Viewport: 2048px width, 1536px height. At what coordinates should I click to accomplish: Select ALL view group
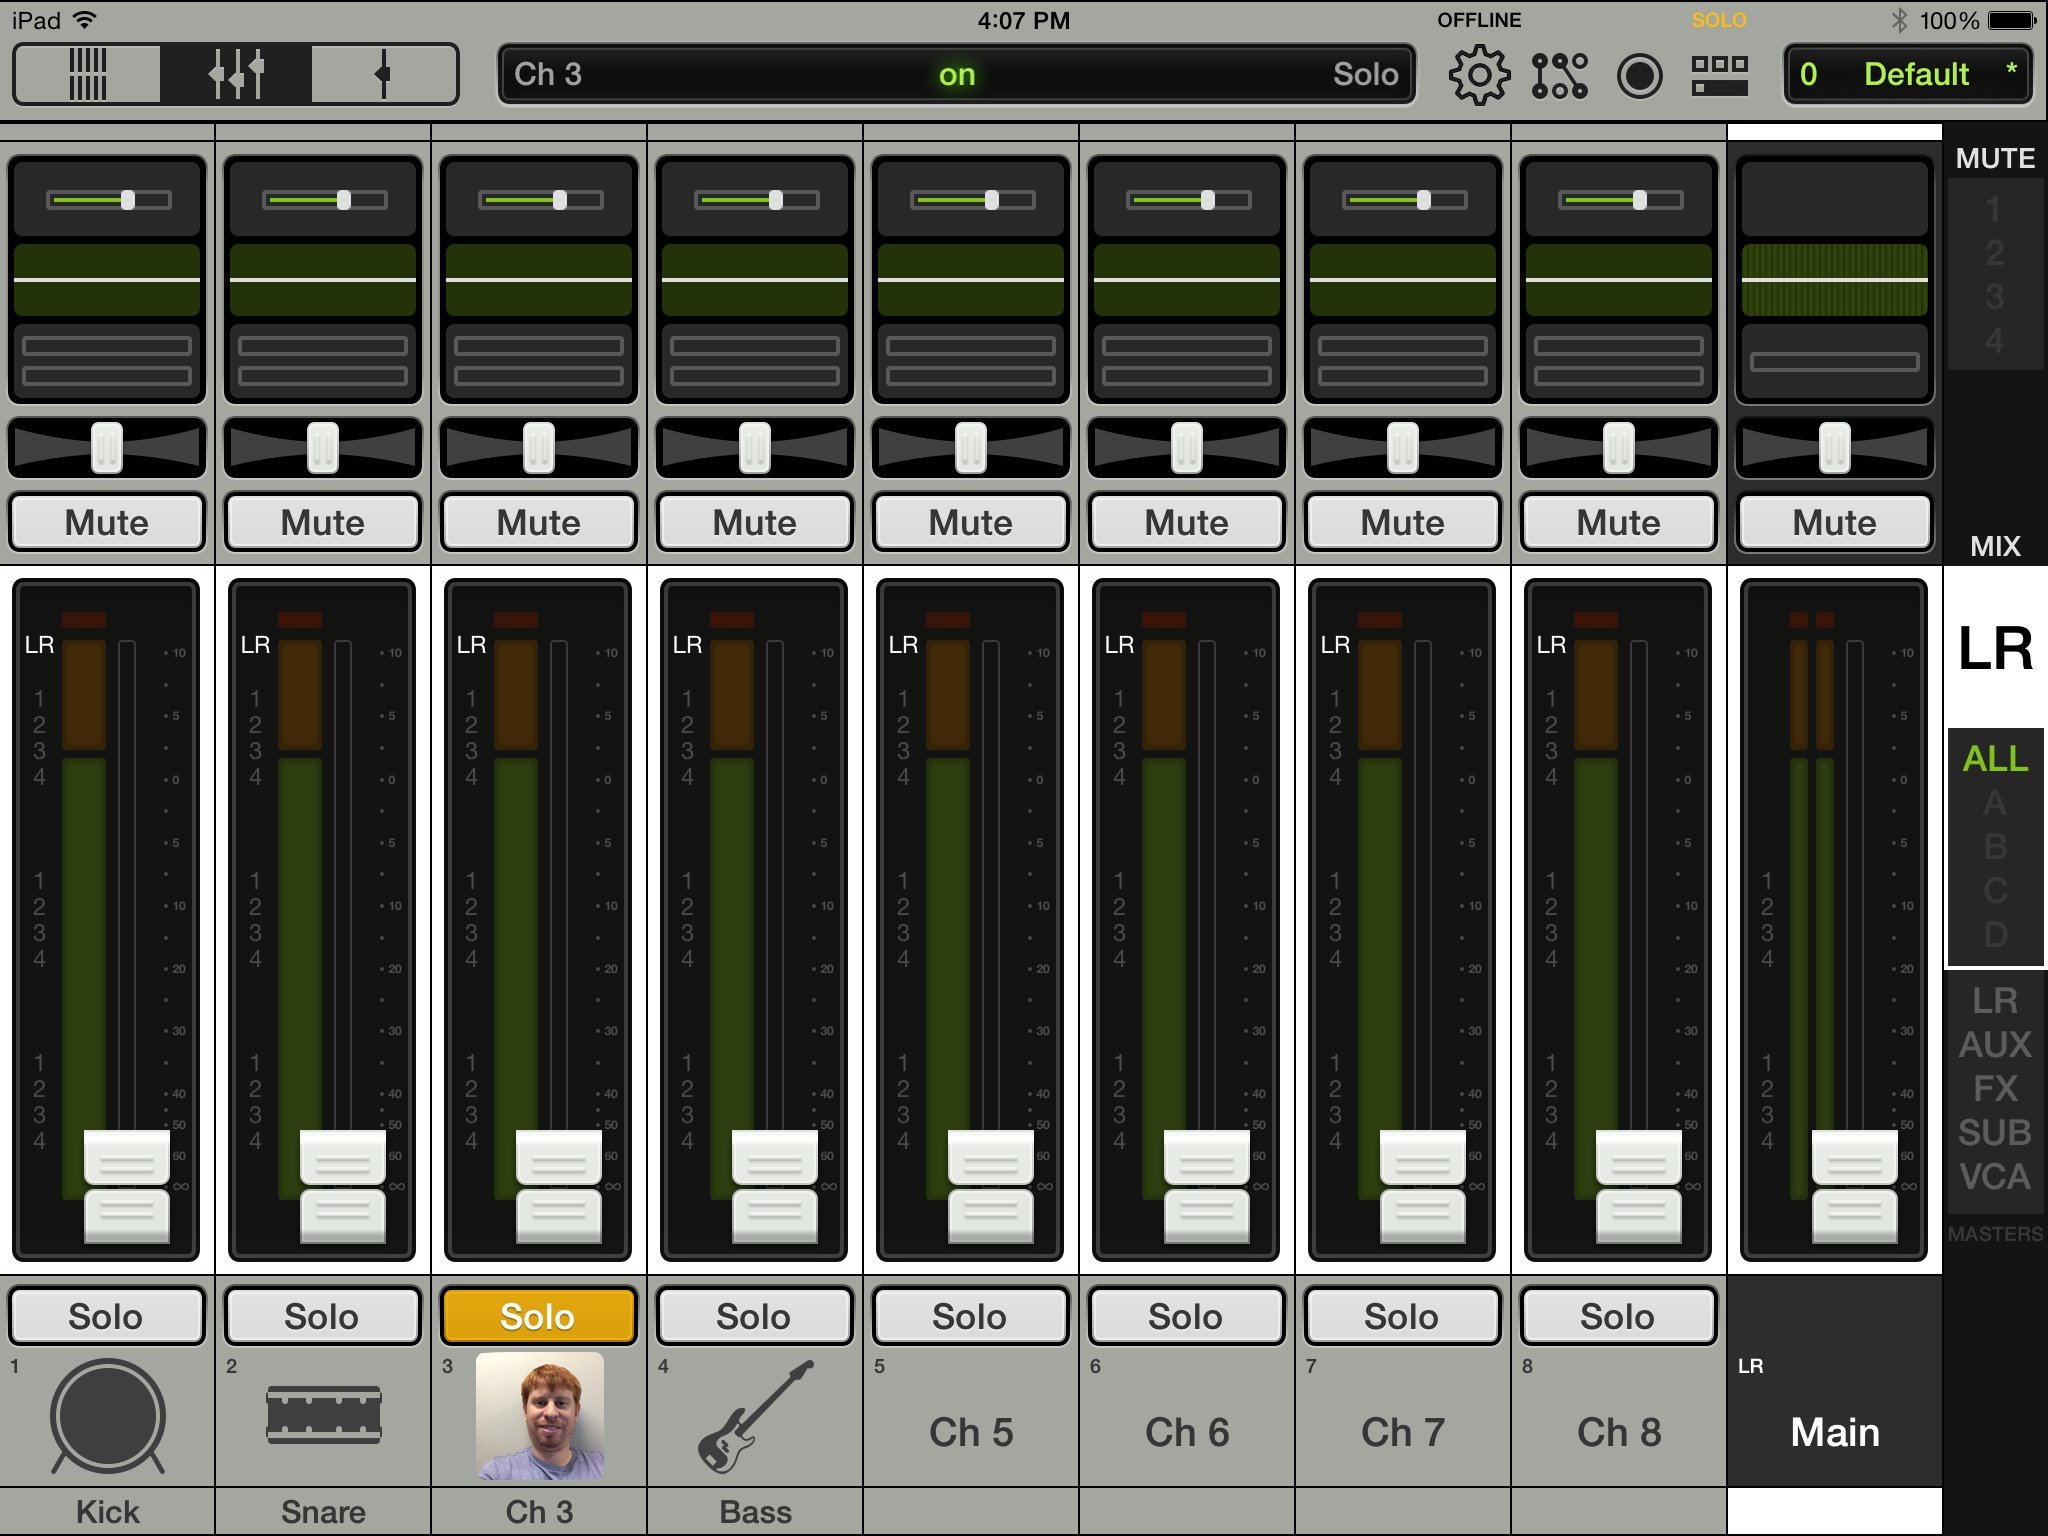click(1995, 759)
